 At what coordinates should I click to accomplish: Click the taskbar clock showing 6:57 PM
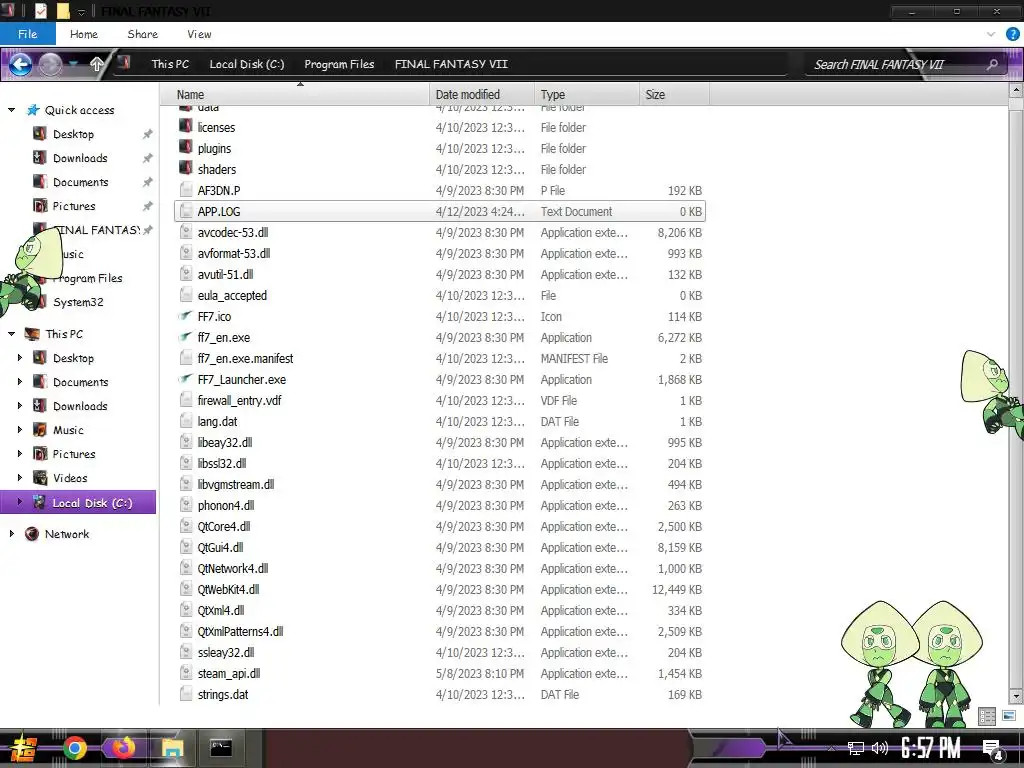pyautogui.click(x=931, y=748)
